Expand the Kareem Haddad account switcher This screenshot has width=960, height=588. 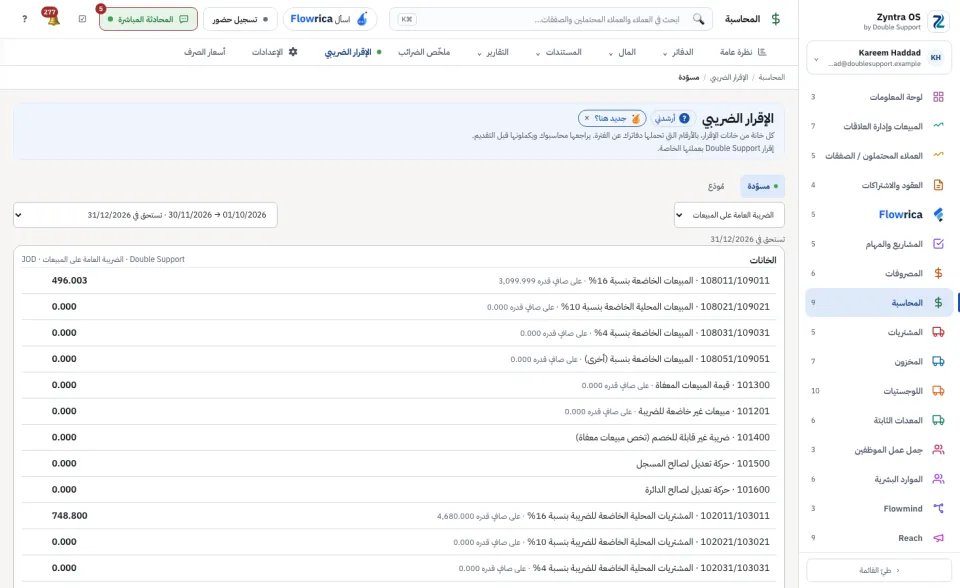[x=877, y=58]
